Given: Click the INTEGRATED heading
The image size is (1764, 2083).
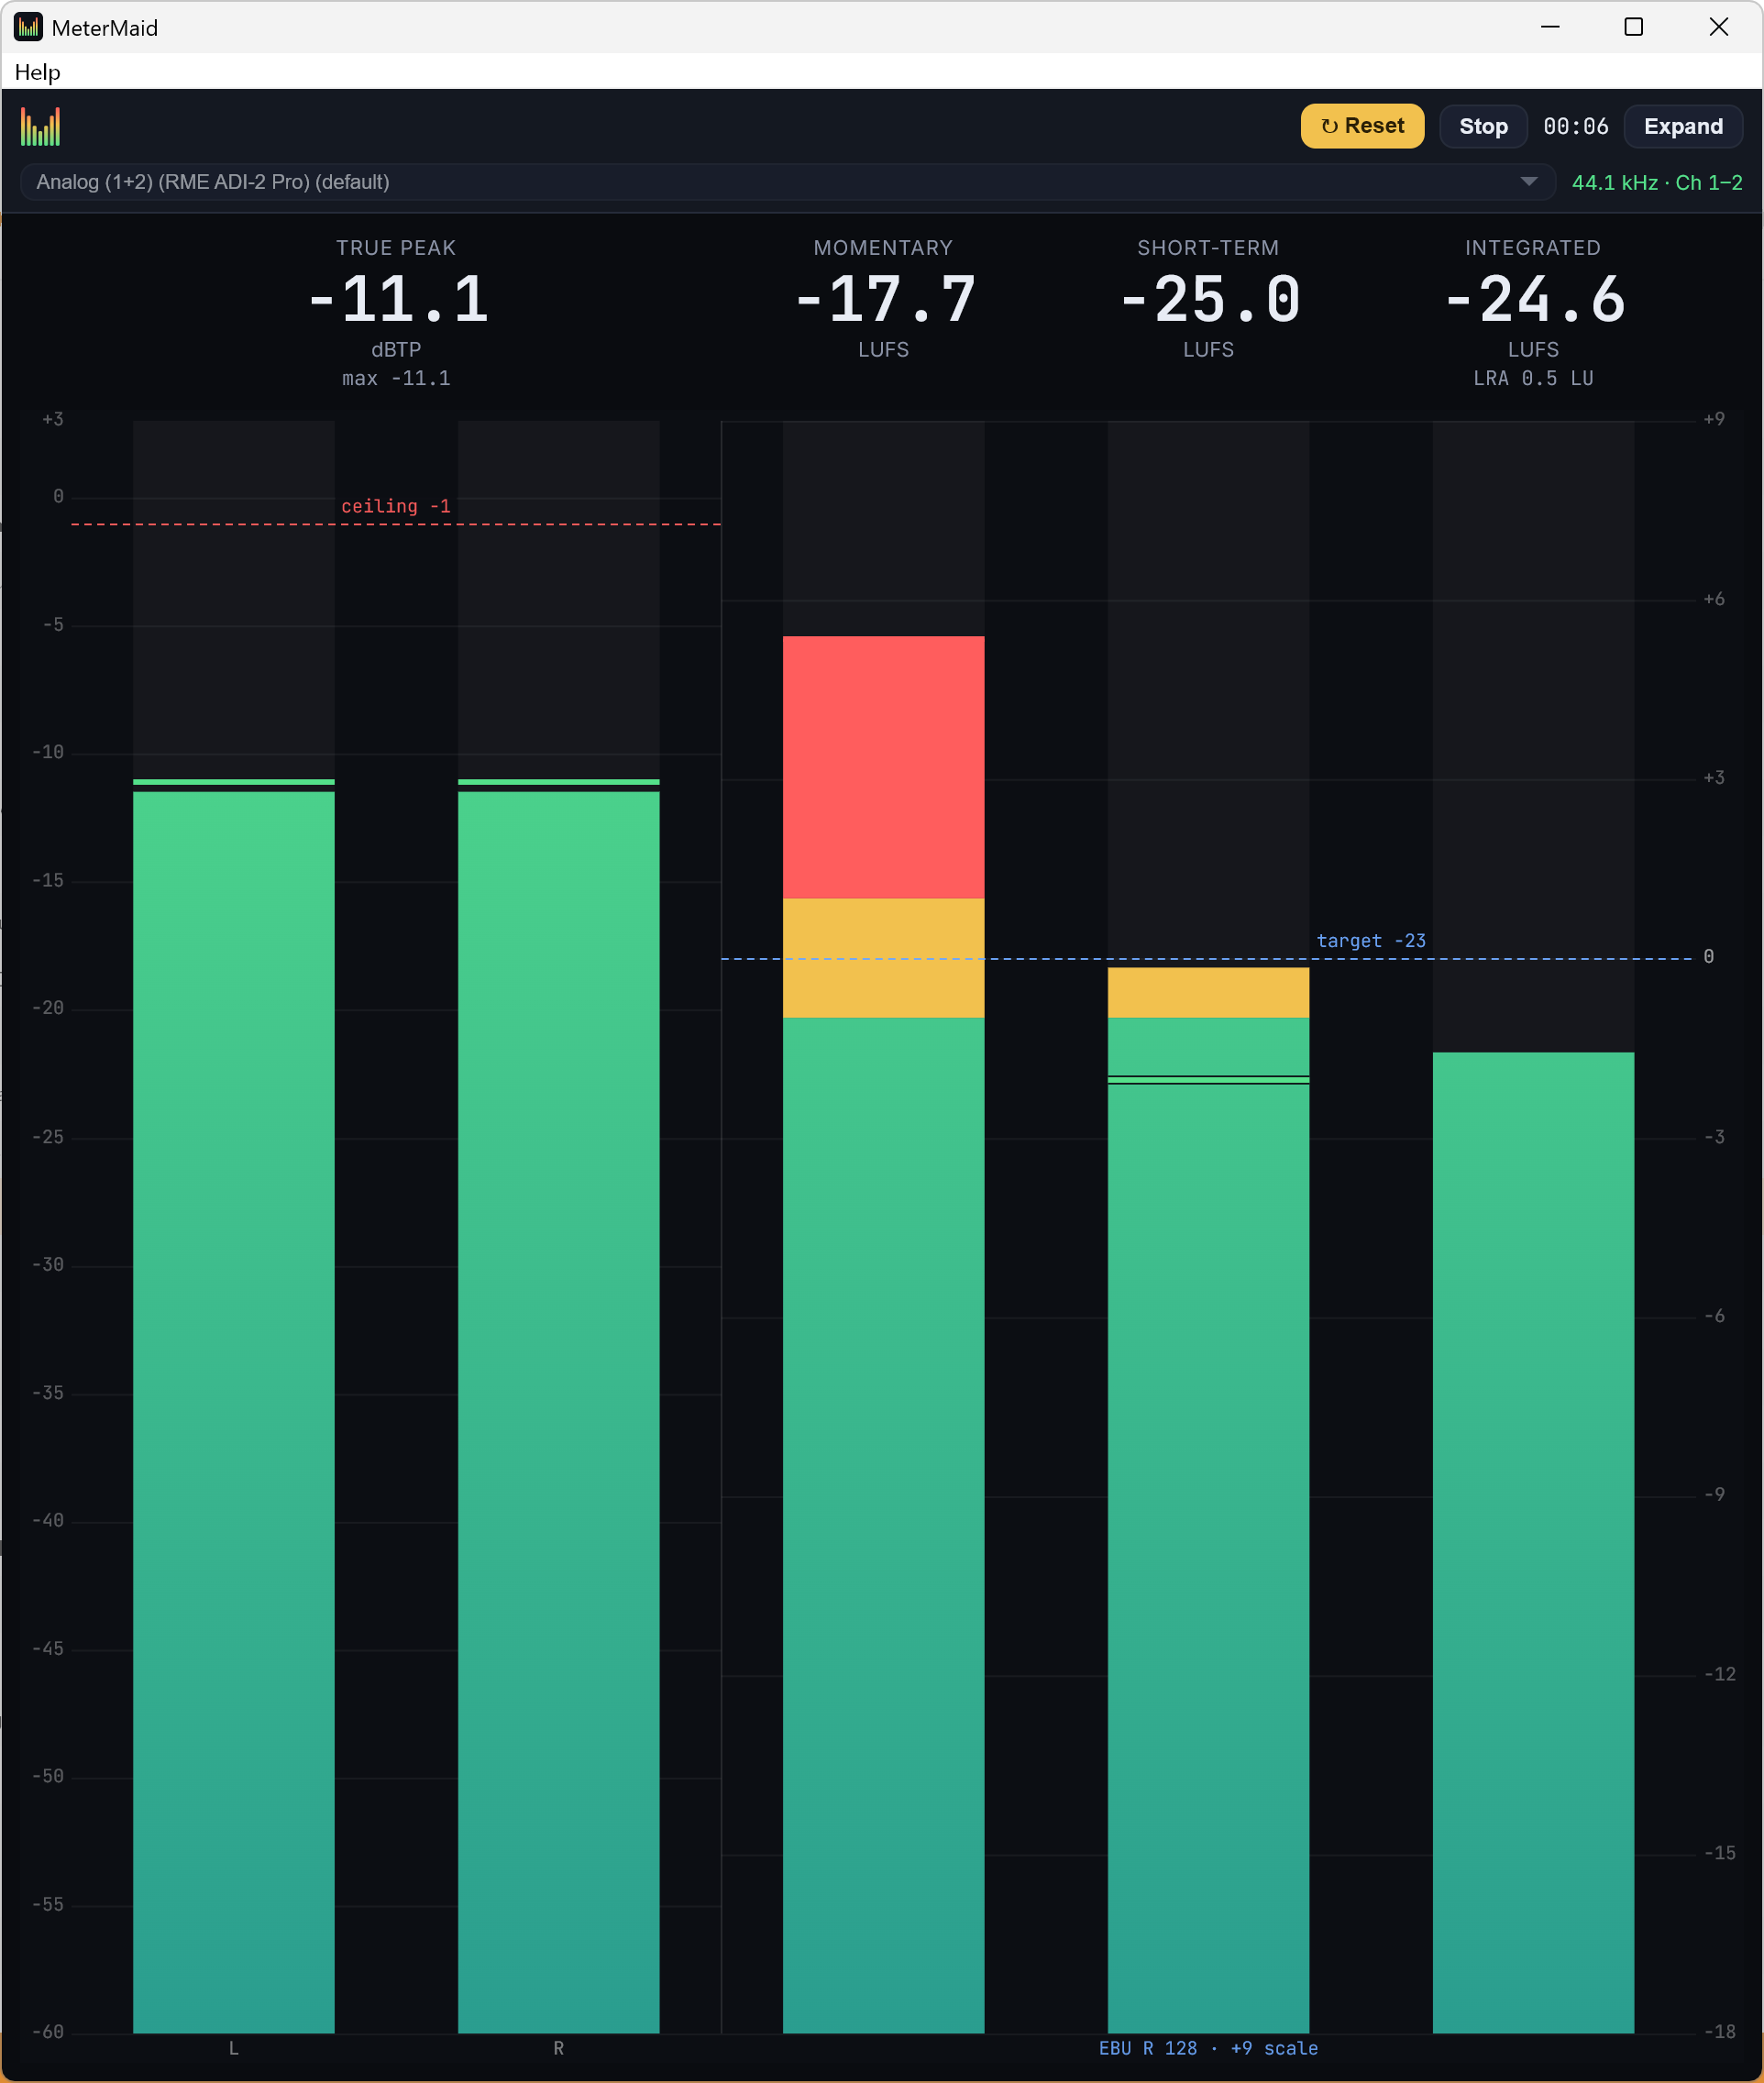Looking at the screenshot, I should pos(1533,247).
